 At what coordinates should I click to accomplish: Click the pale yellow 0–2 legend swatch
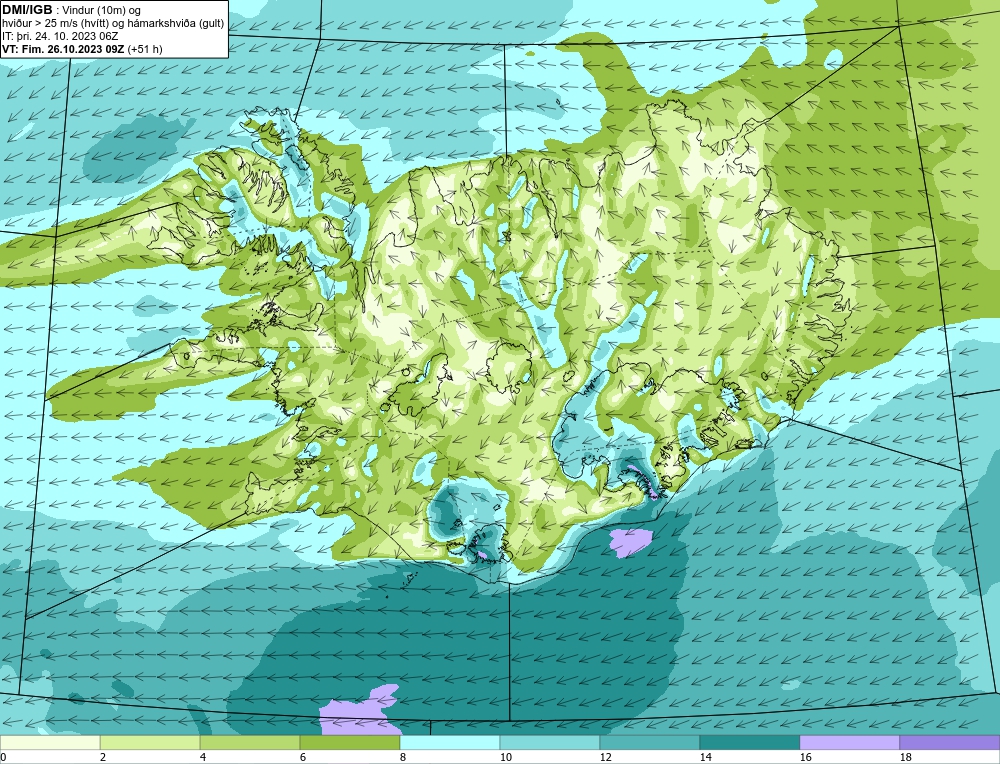point(50,742)
